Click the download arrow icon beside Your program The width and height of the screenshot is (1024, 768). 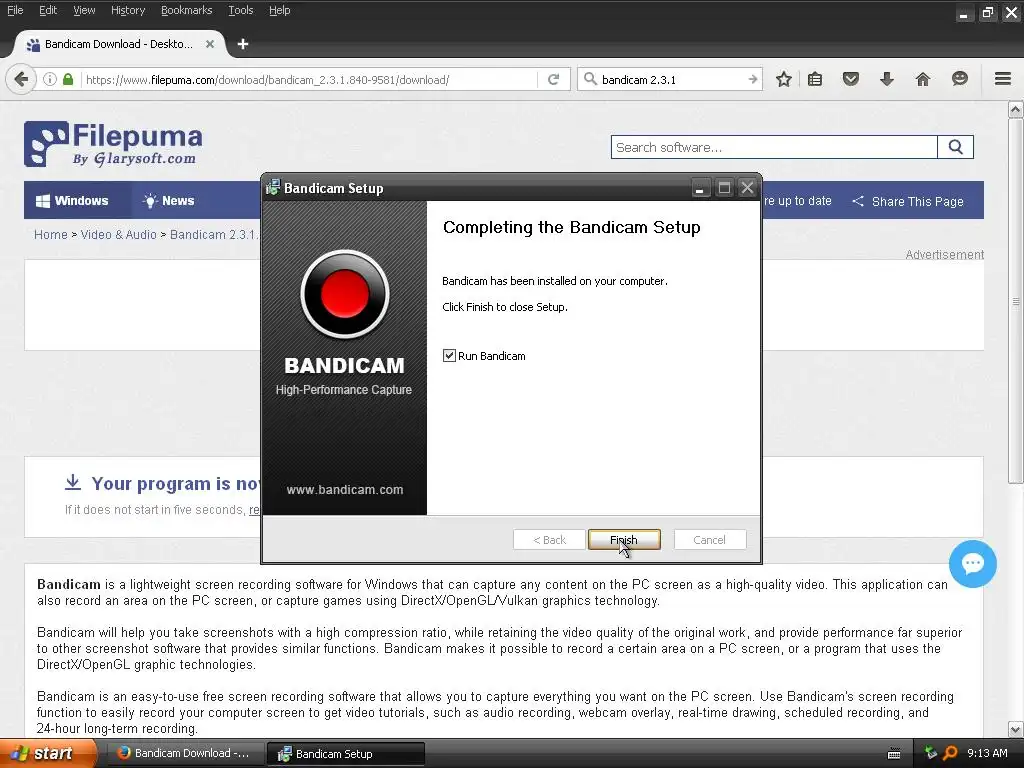click(72, 483)
